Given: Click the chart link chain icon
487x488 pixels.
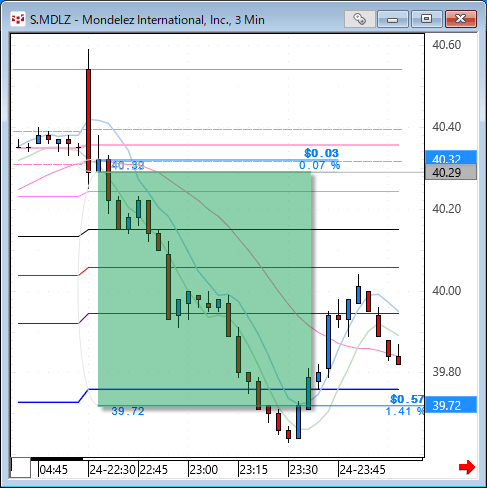Looking at the screenshot, I should click(x=359, y=19).
